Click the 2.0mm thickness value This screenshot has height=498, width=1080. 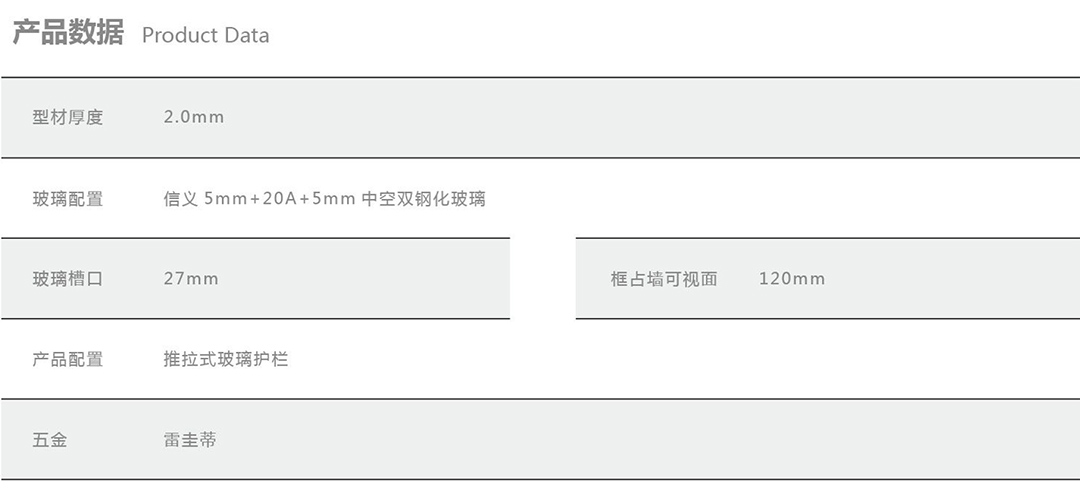click(194, 117)
